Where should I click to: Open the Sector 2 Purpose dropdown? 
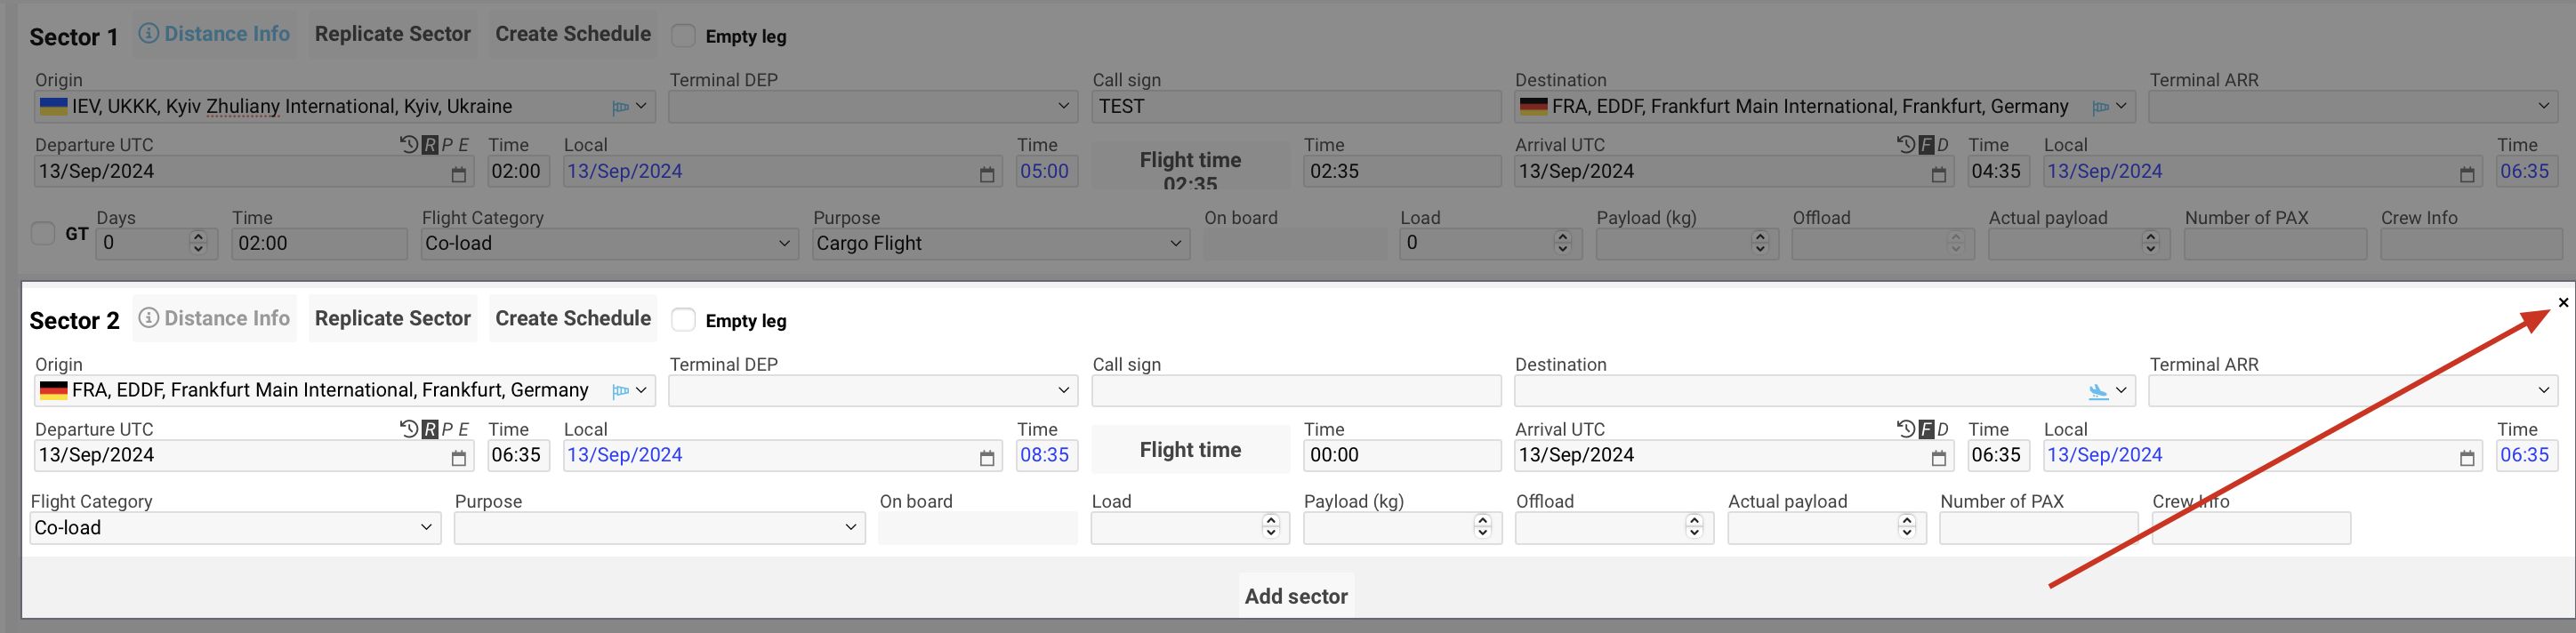click(x=658, y=528)
